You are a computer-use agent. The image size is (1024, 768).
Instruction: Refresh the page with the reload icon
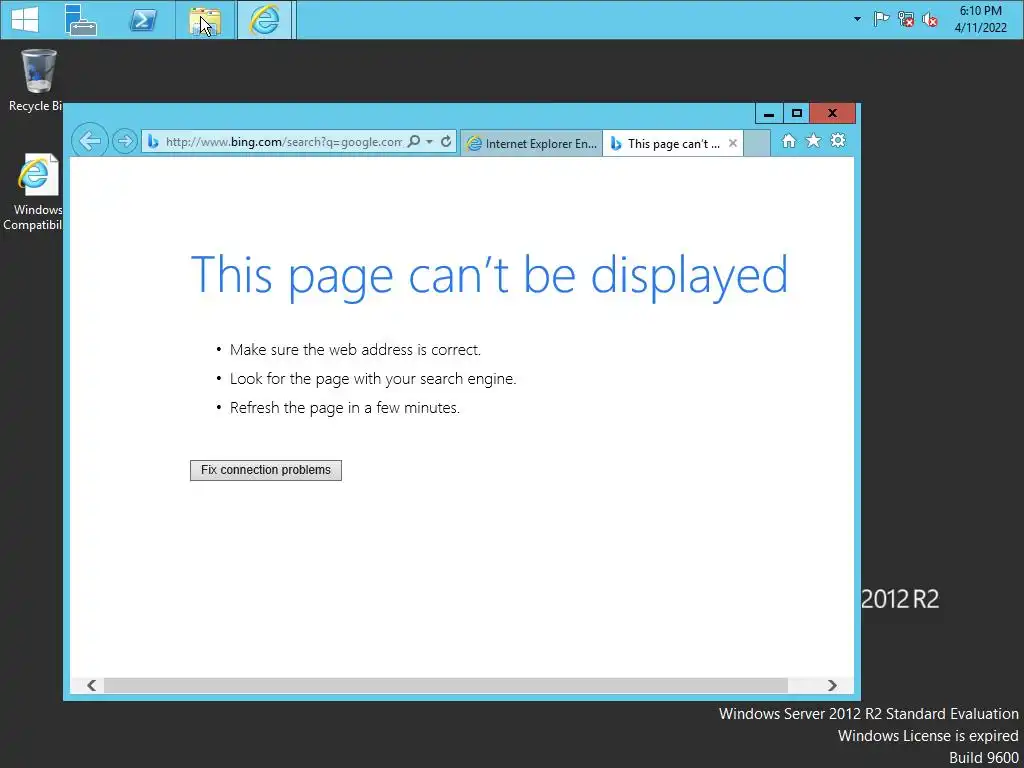[446, 141]
